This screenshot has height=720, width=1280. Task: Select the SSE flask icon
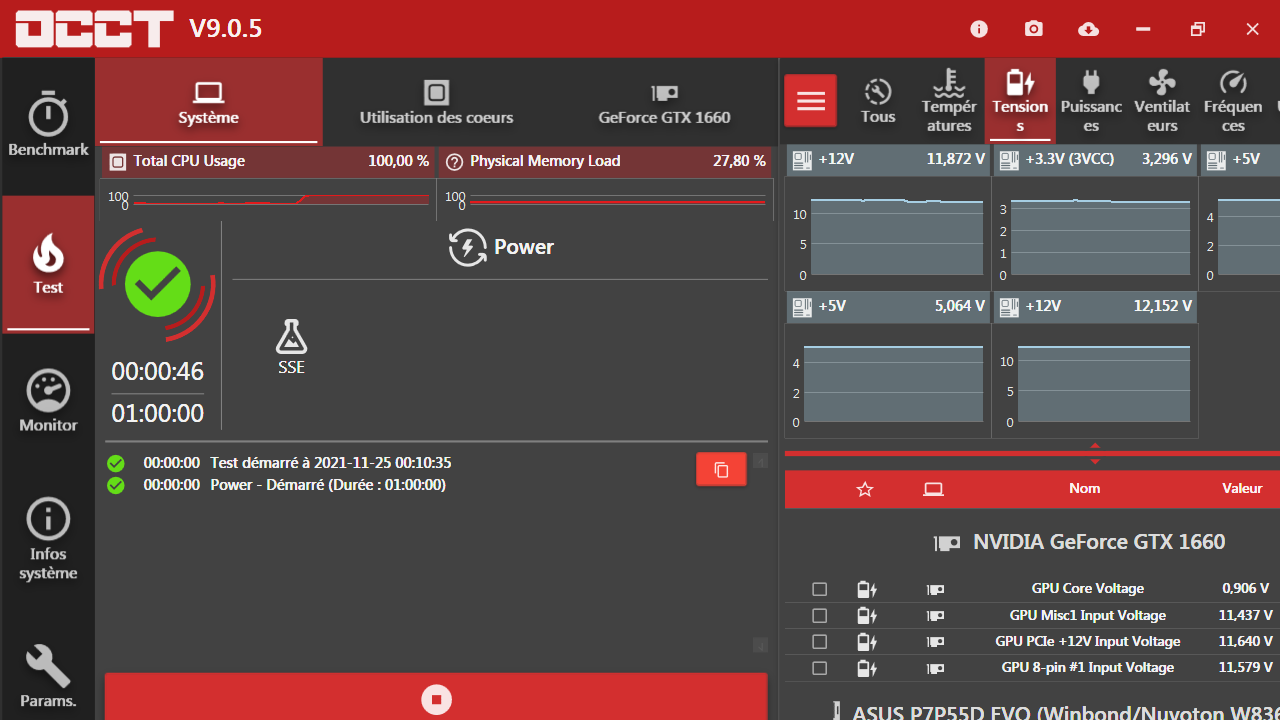point(291,337)
